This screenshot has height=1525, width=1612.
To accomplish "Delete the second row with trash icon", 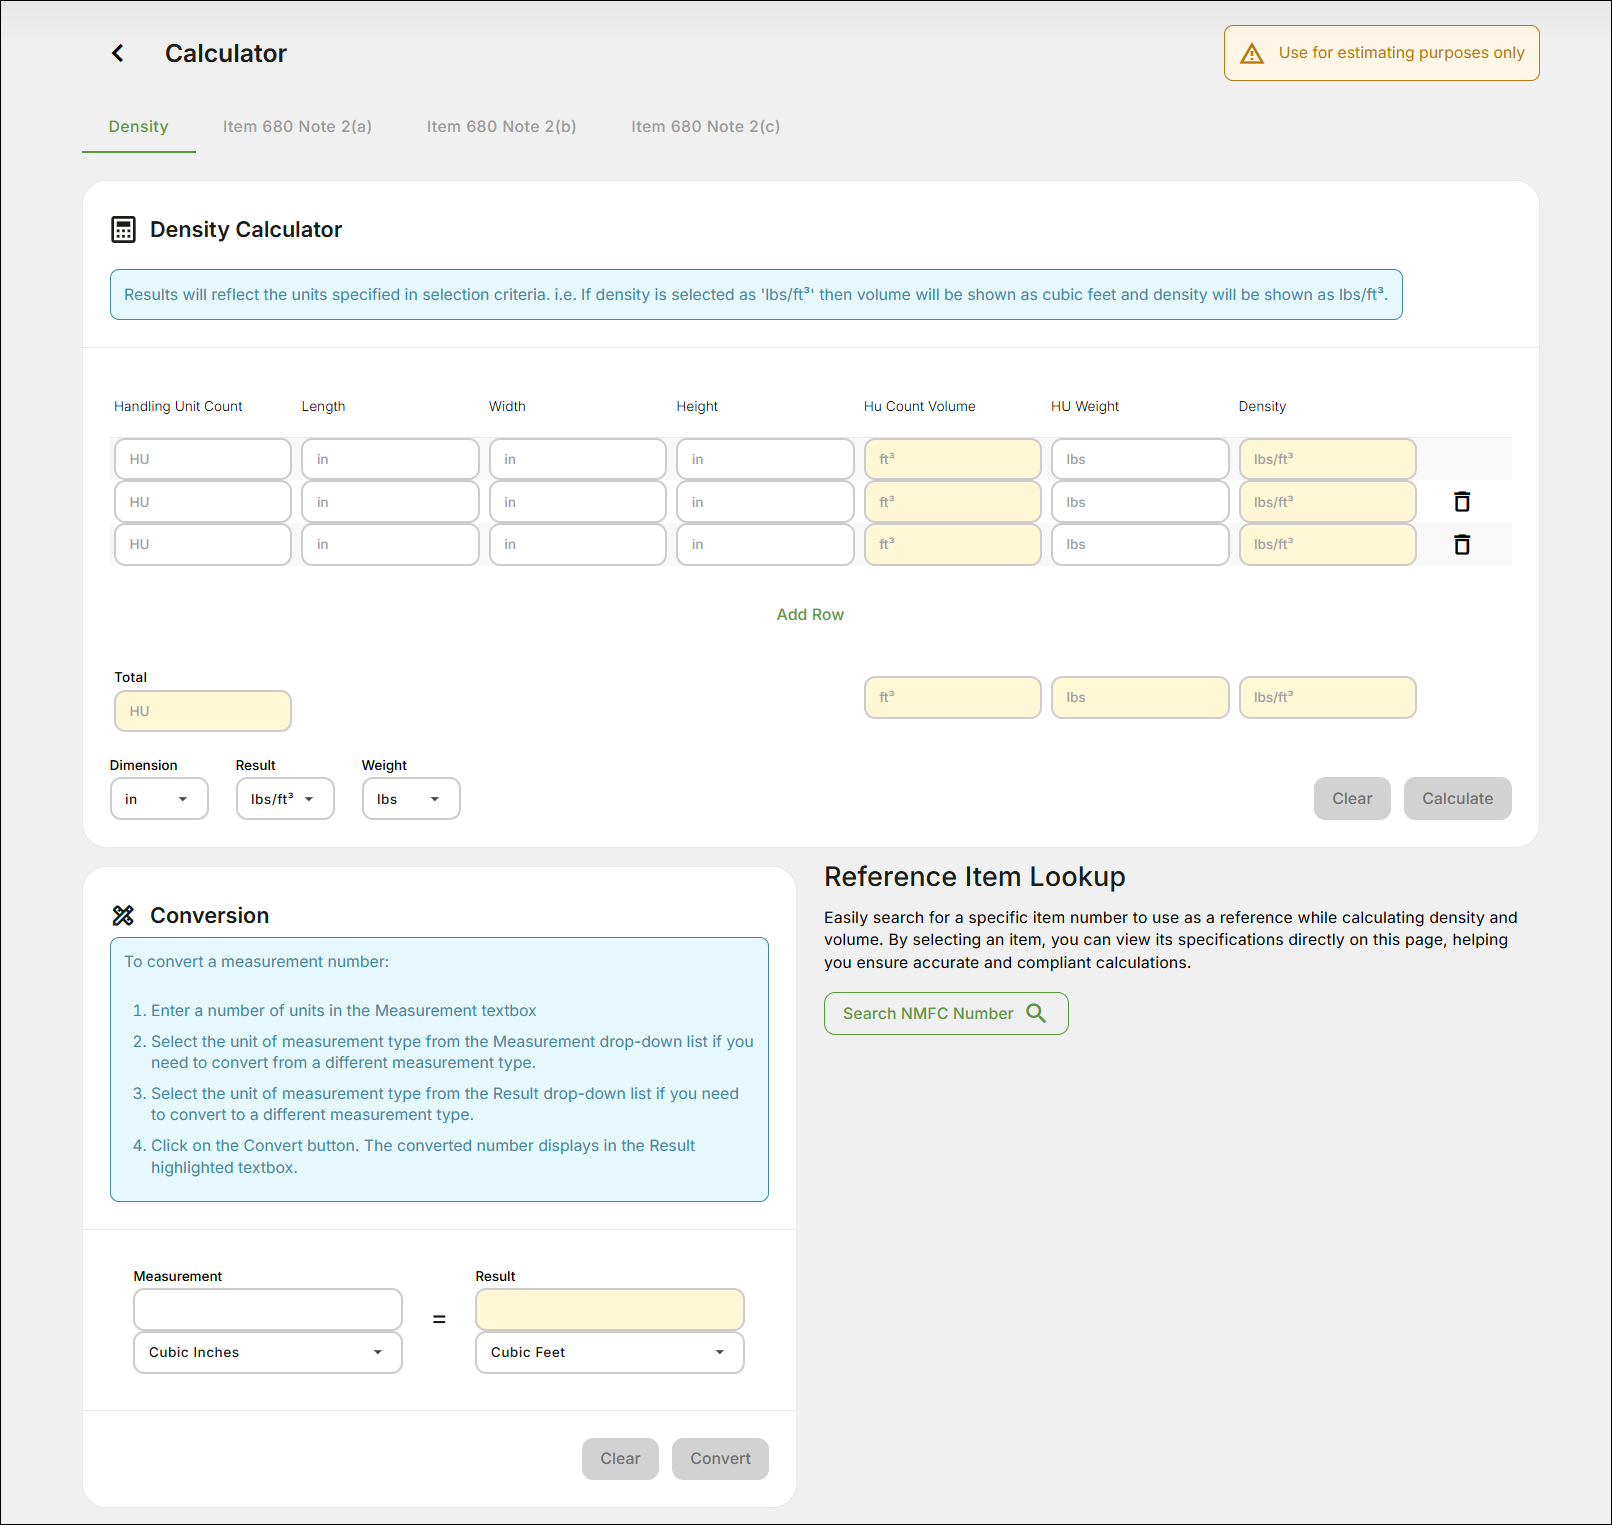I will (x=1462, y=502).
